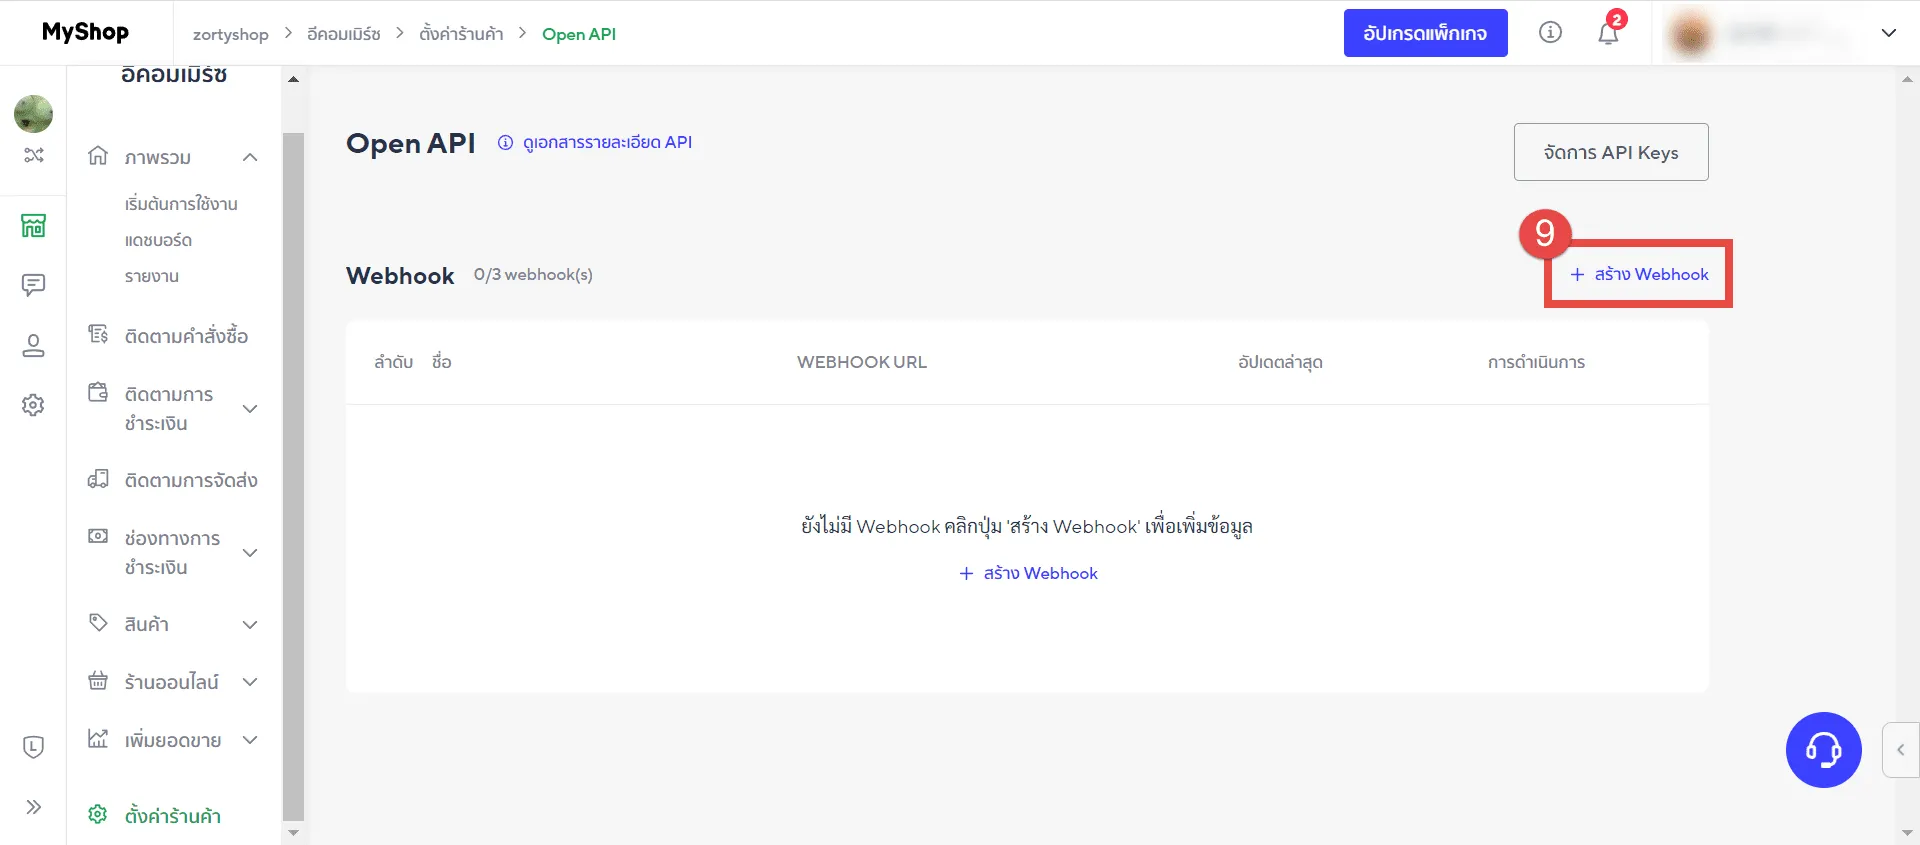The width and height of the screenshot is (1920, 845).
Task: Open the info circle icon in header
Action: click(x=1550, y=33)
